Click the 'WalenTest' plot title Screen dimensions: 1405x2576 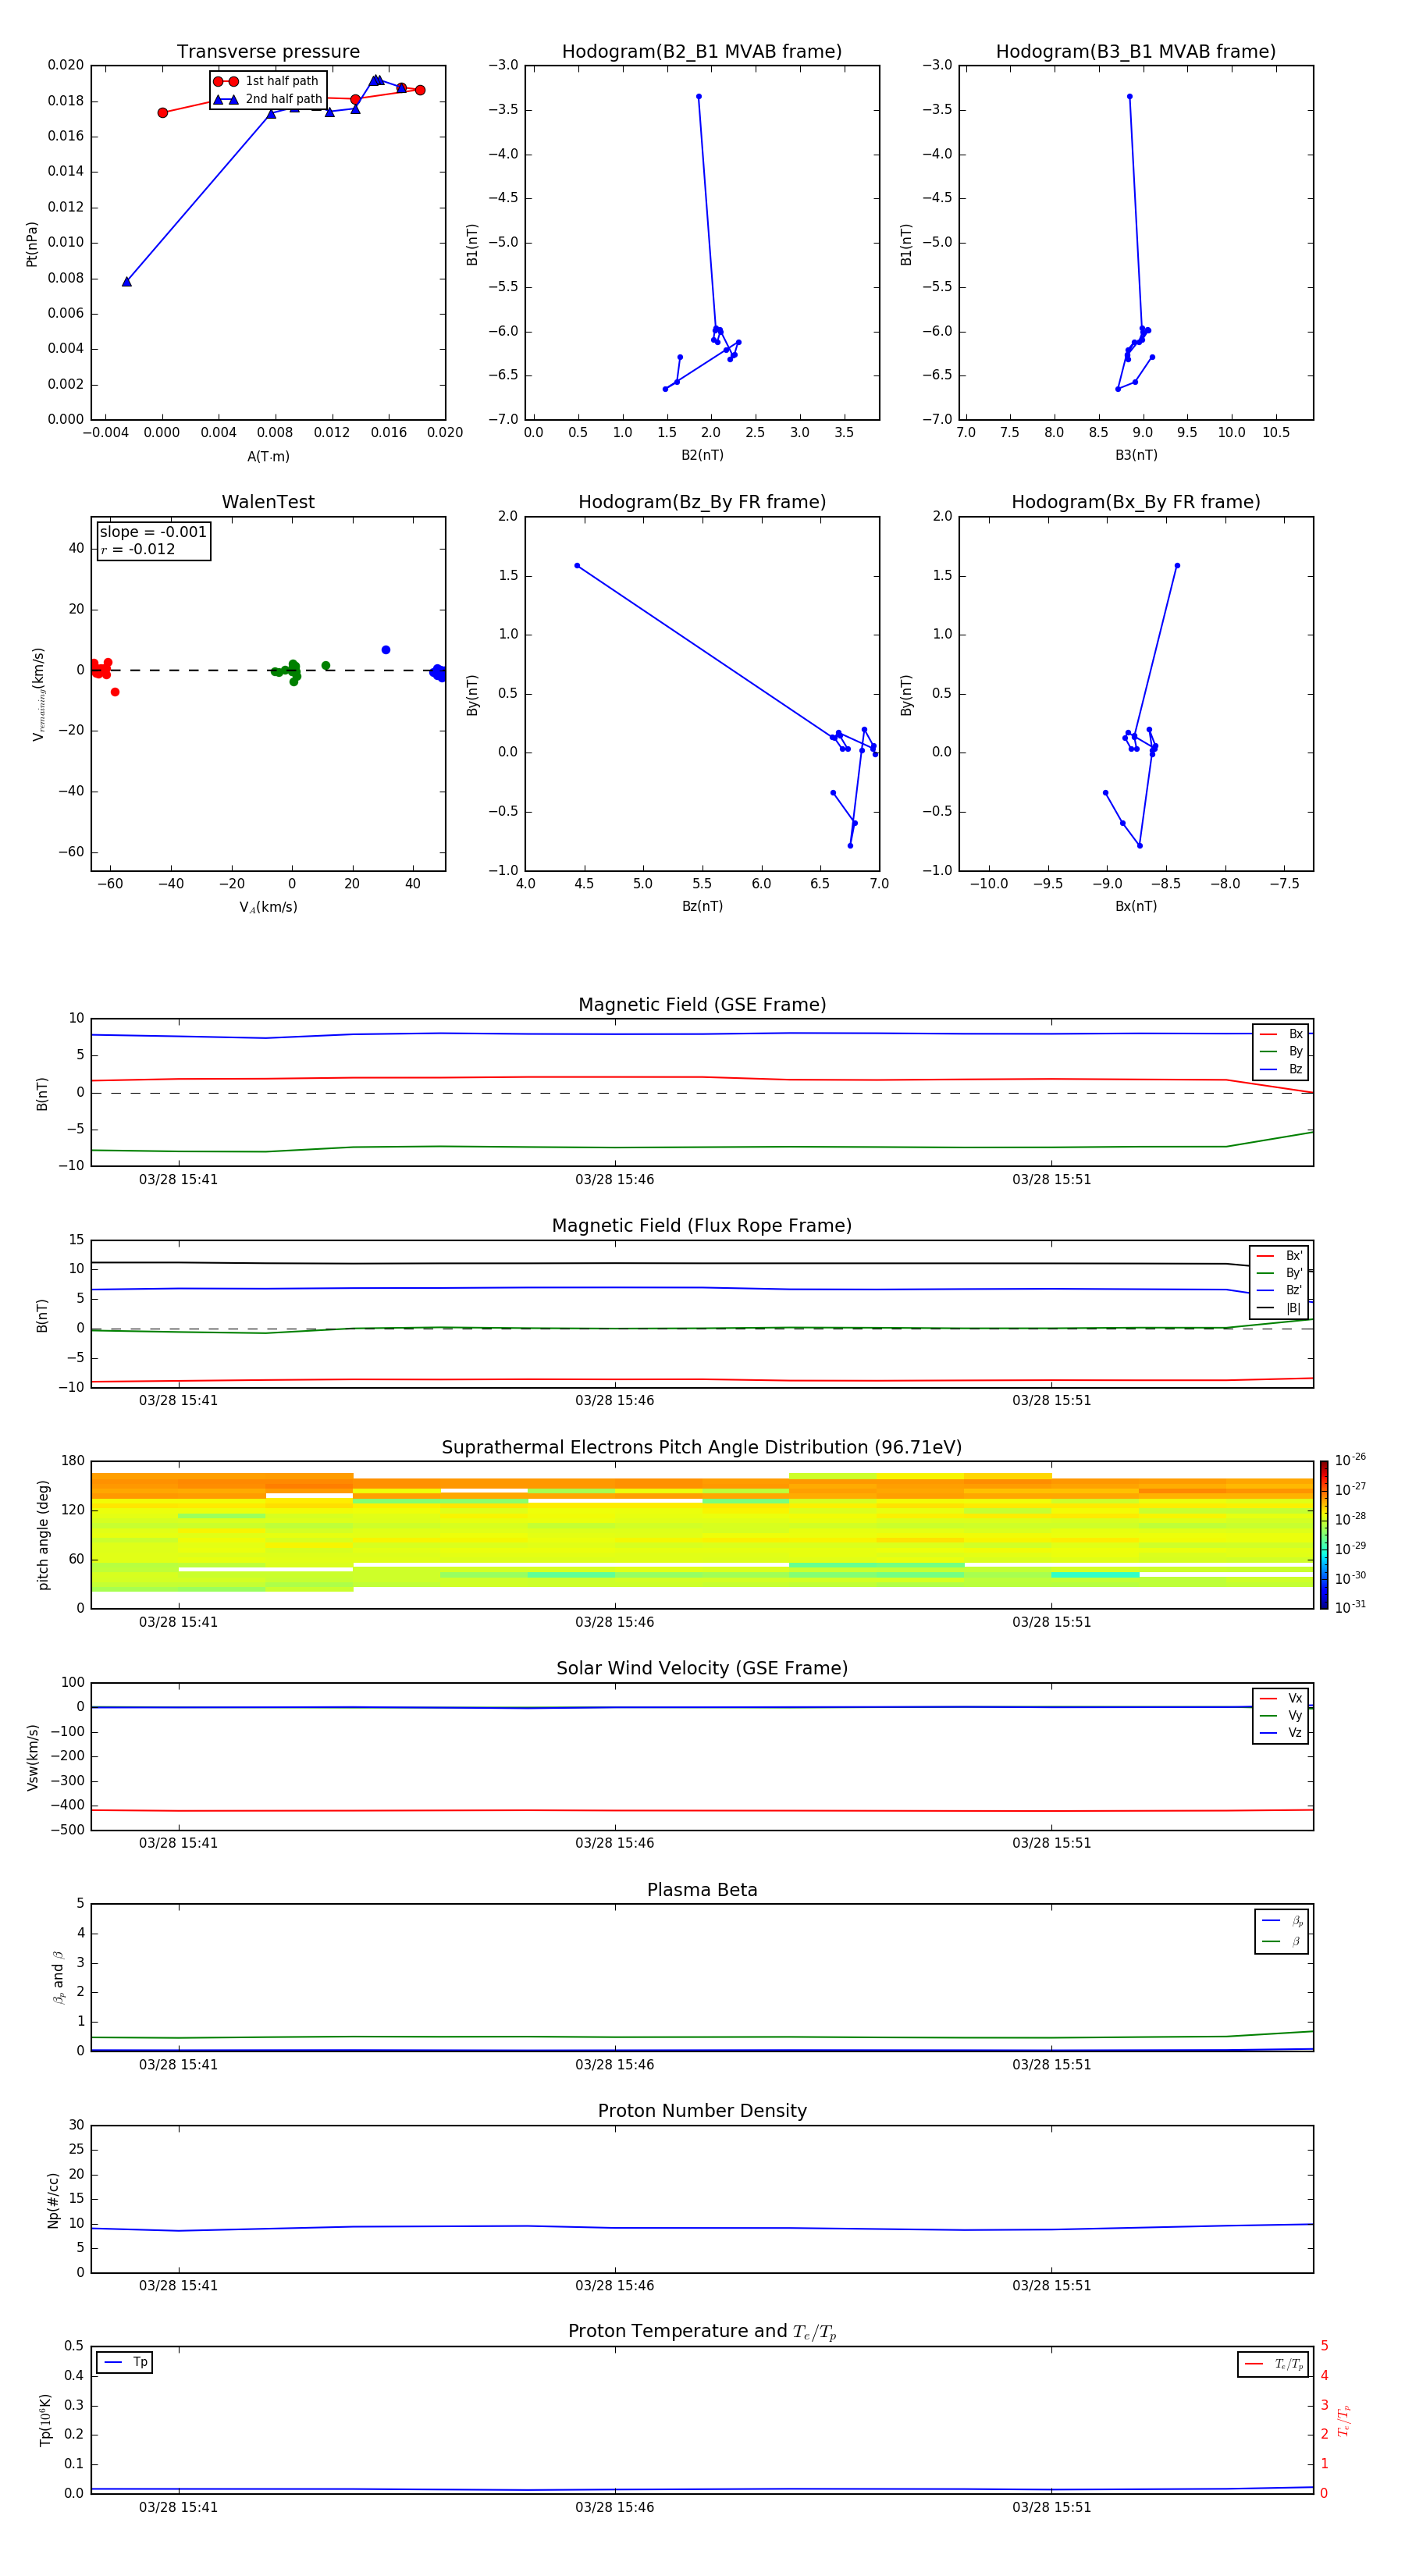tap(268, 502)
